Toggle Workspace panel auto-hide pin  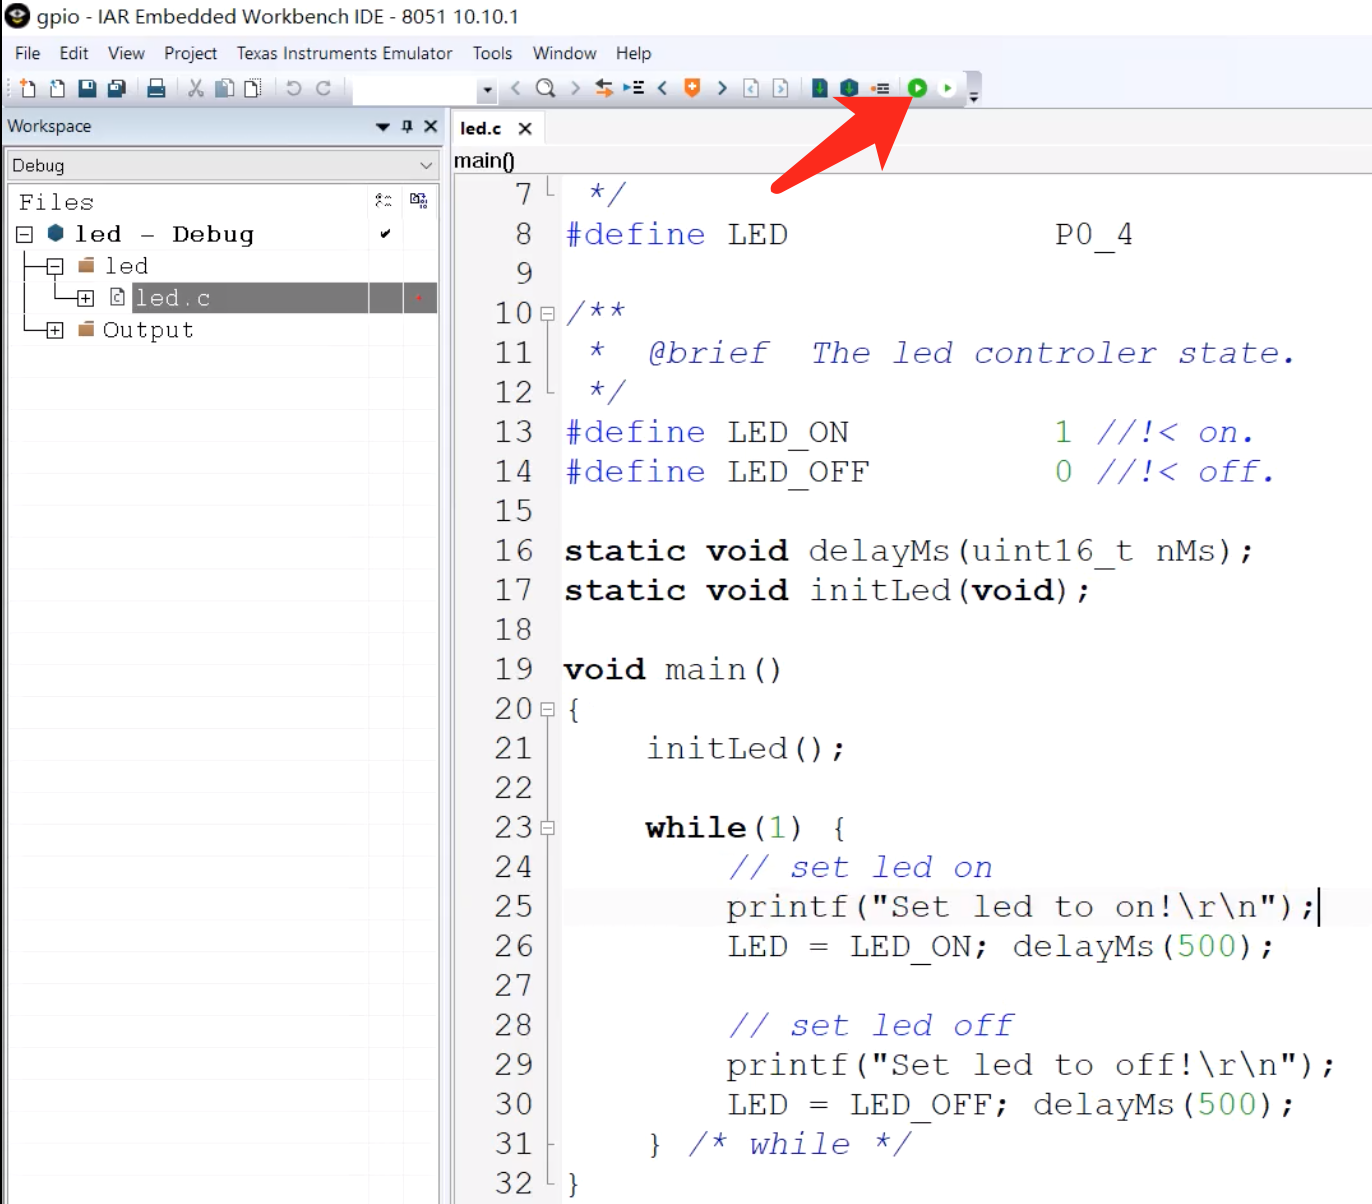(x=407, y=126)
